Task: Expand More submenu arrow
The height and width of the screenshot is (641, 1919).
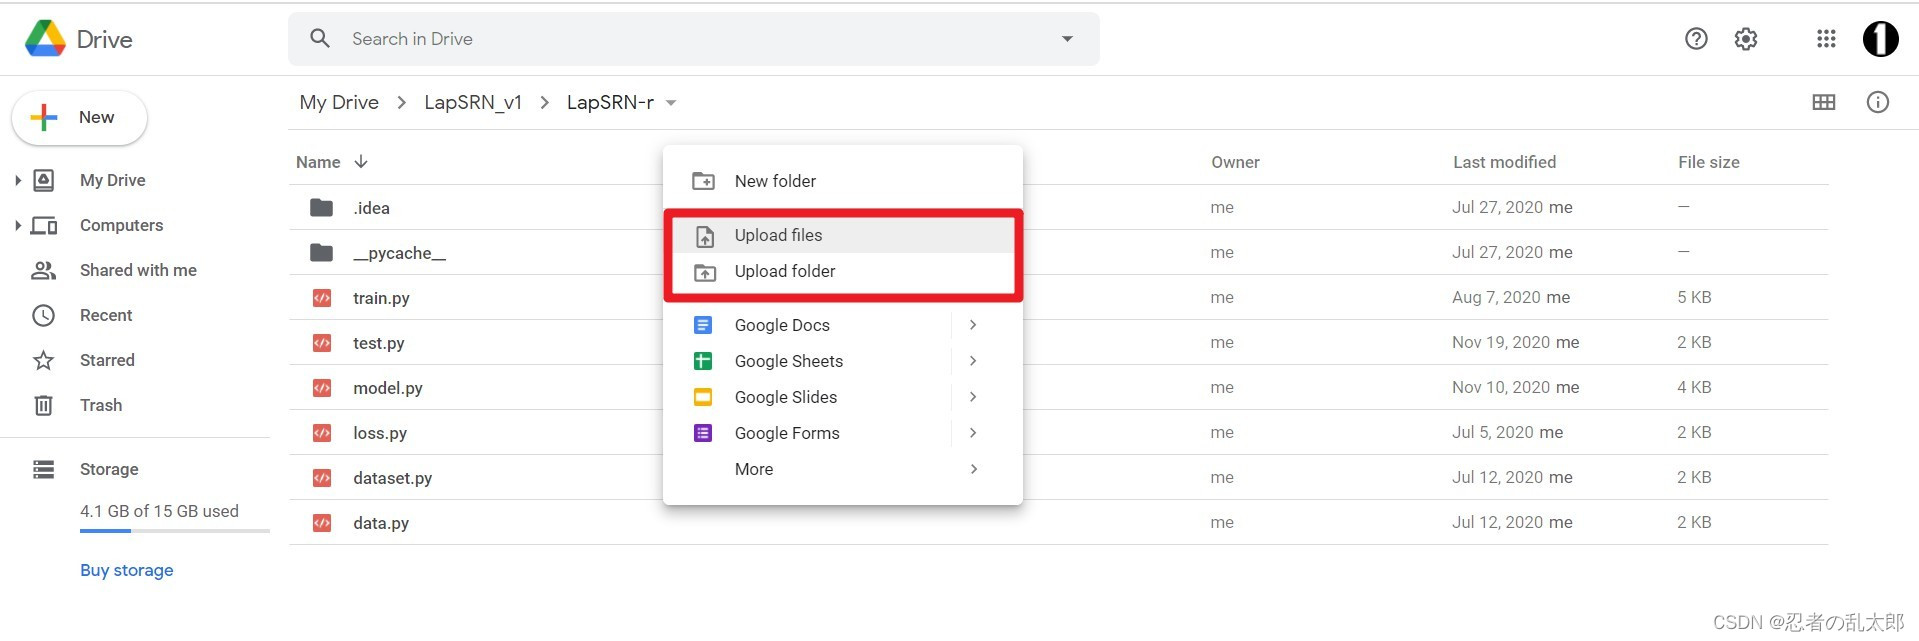Action: [x=973, y=469]
